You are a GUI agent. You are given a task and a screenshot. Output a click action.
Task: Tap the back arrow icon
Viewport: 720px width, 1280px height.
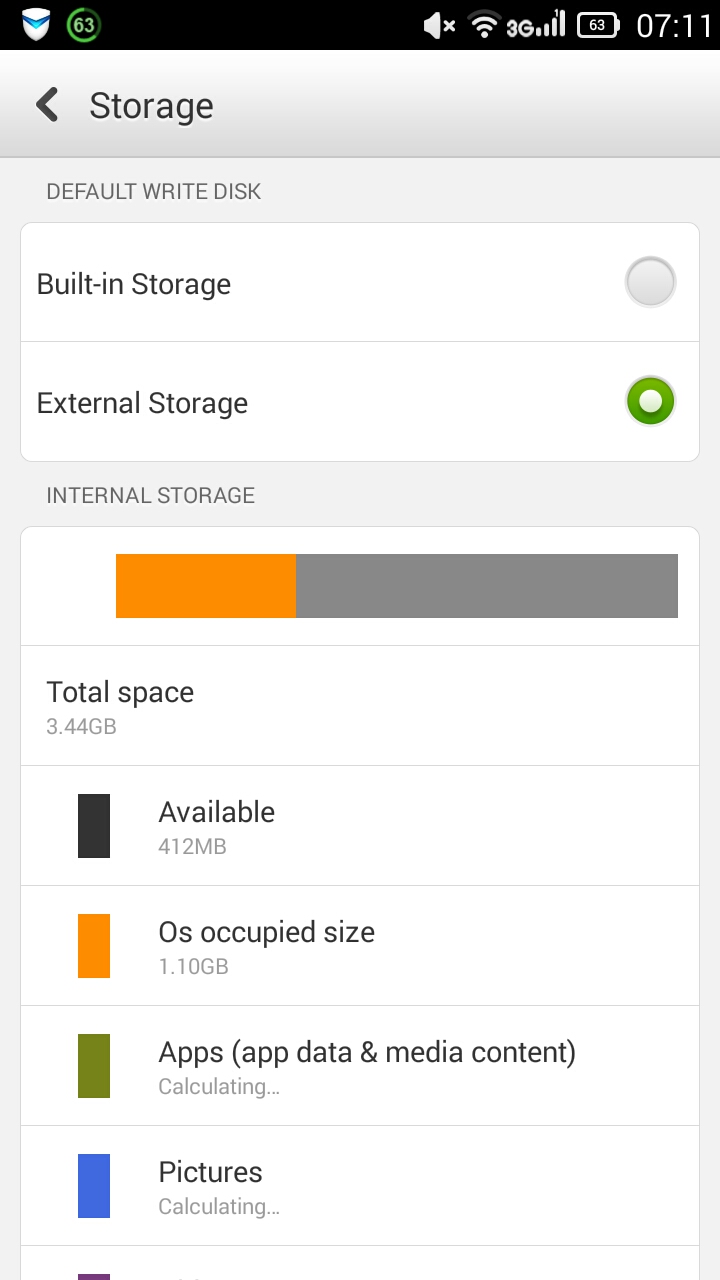[x=47, y=105]
